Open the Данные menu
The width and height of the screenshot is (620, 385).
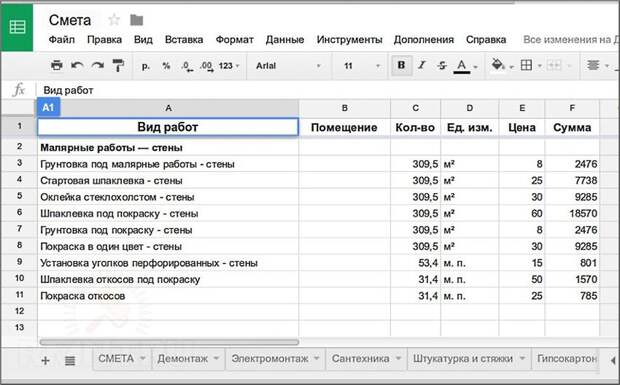click(x=285, y=40)
